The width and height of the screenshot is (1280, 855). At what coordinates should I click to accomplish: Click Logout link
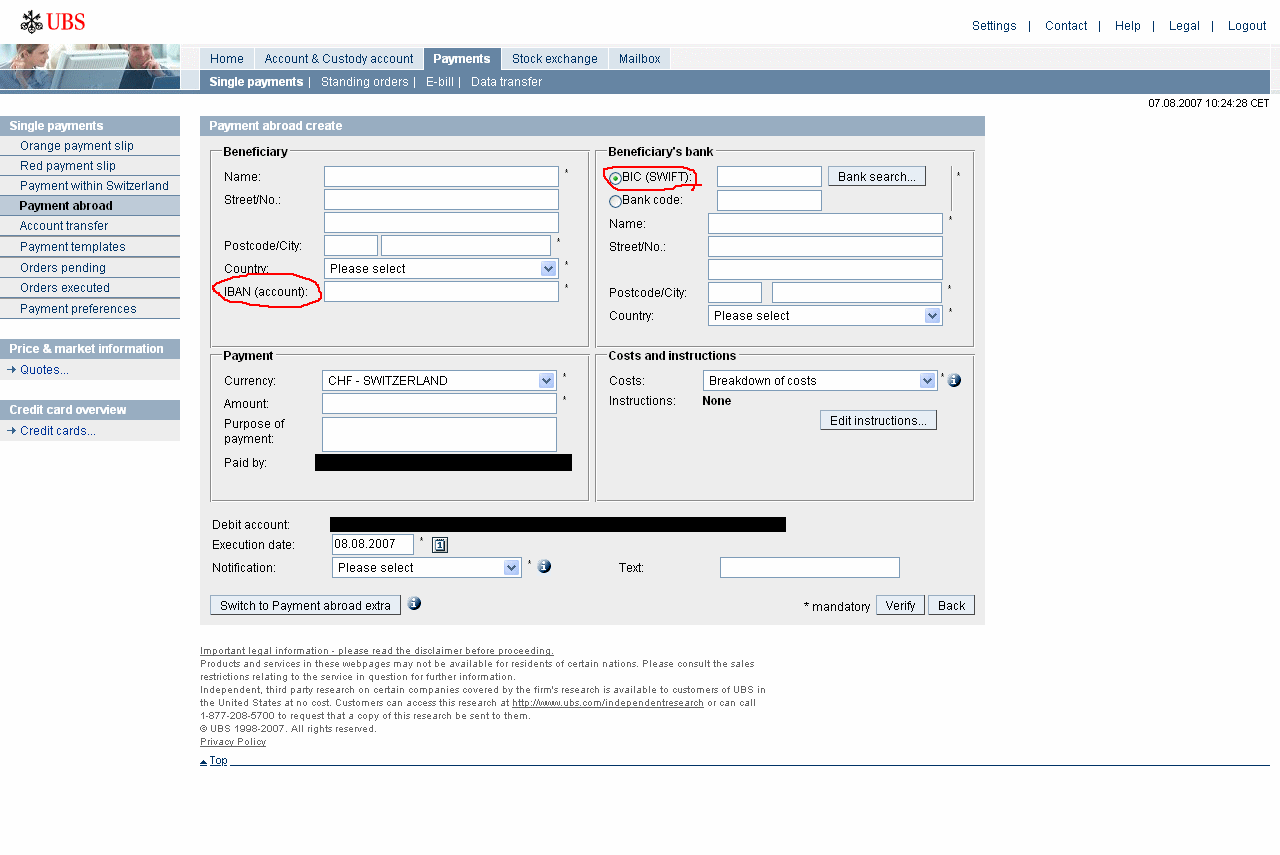[1247, 26]
